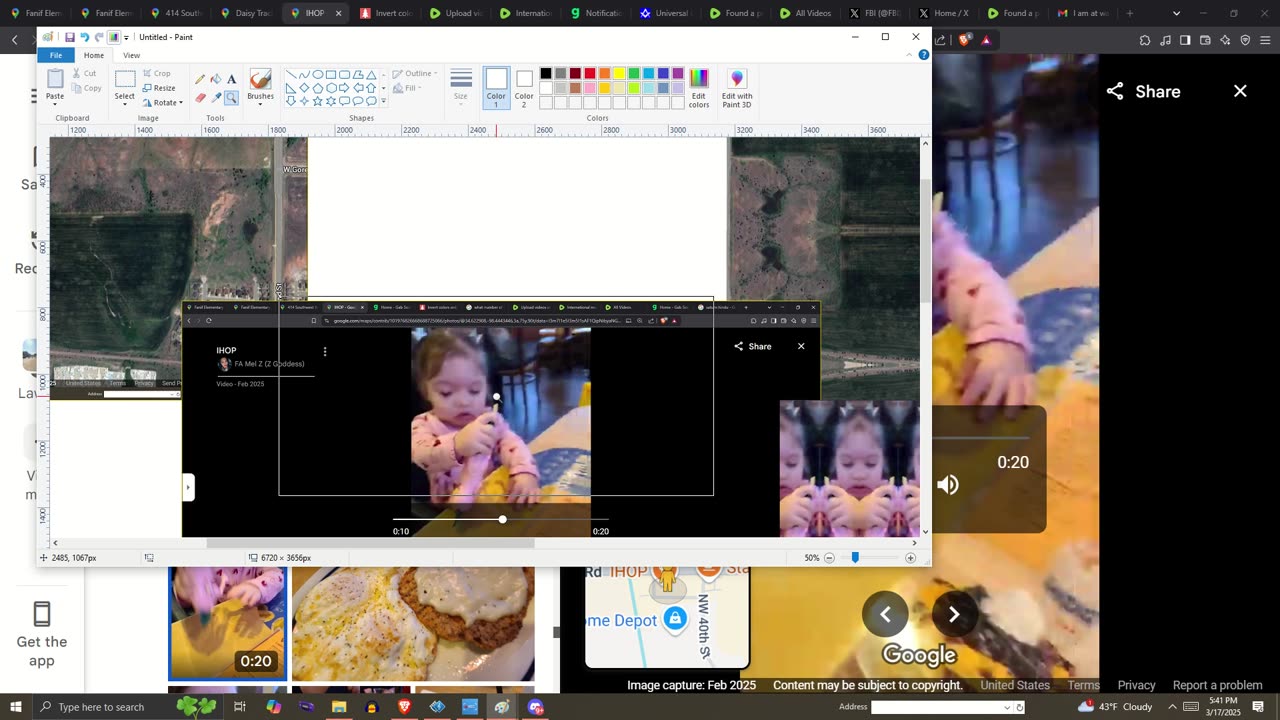
Task: Click the Save icon in Paint title bar
Action: click(x=69, y=37)
